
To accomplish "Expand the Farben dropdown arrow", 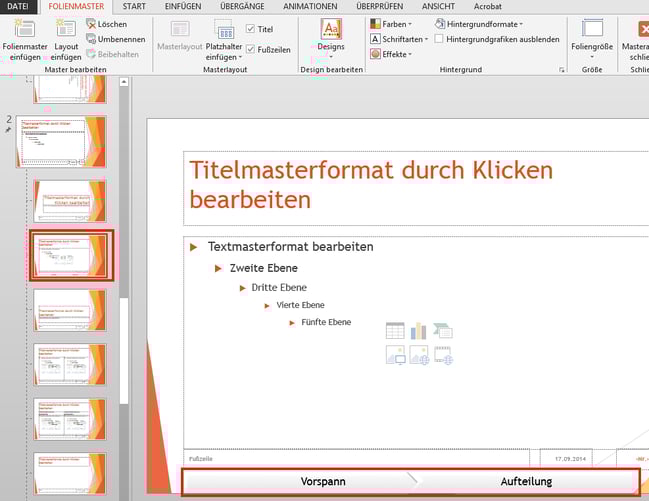I will pyautogui.click(x=410, y=24).
